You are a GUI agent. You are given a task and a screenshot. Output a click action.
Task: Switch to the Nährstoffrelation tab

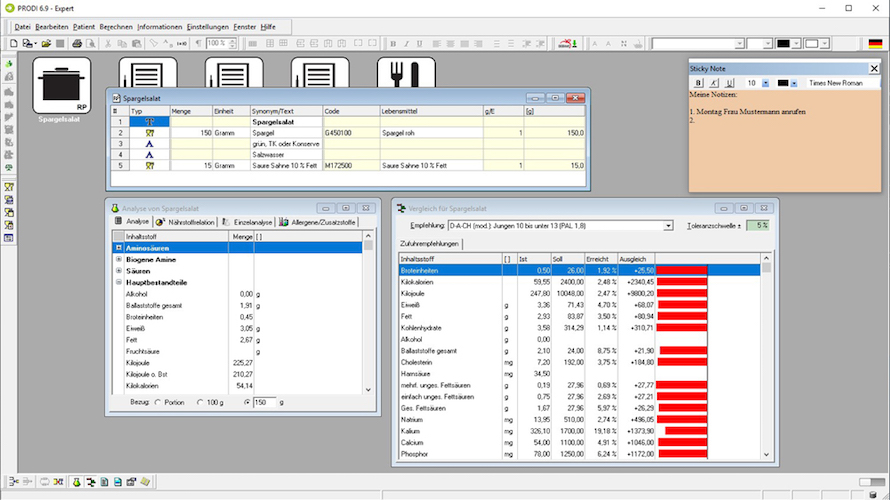190,221
